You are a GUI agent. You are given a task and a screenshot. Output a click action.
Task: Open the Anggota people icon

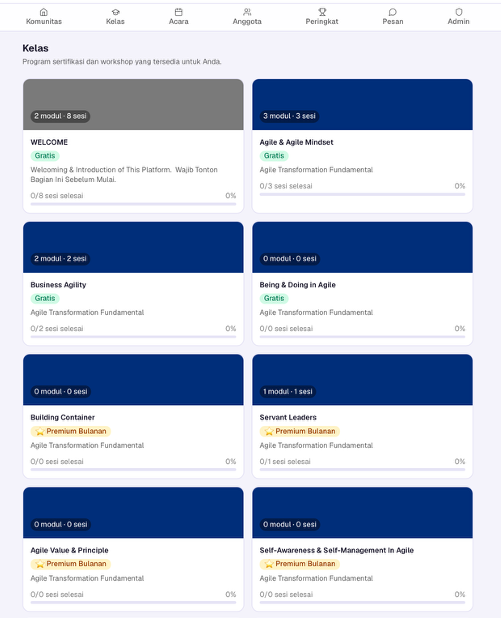coord(247,12)
